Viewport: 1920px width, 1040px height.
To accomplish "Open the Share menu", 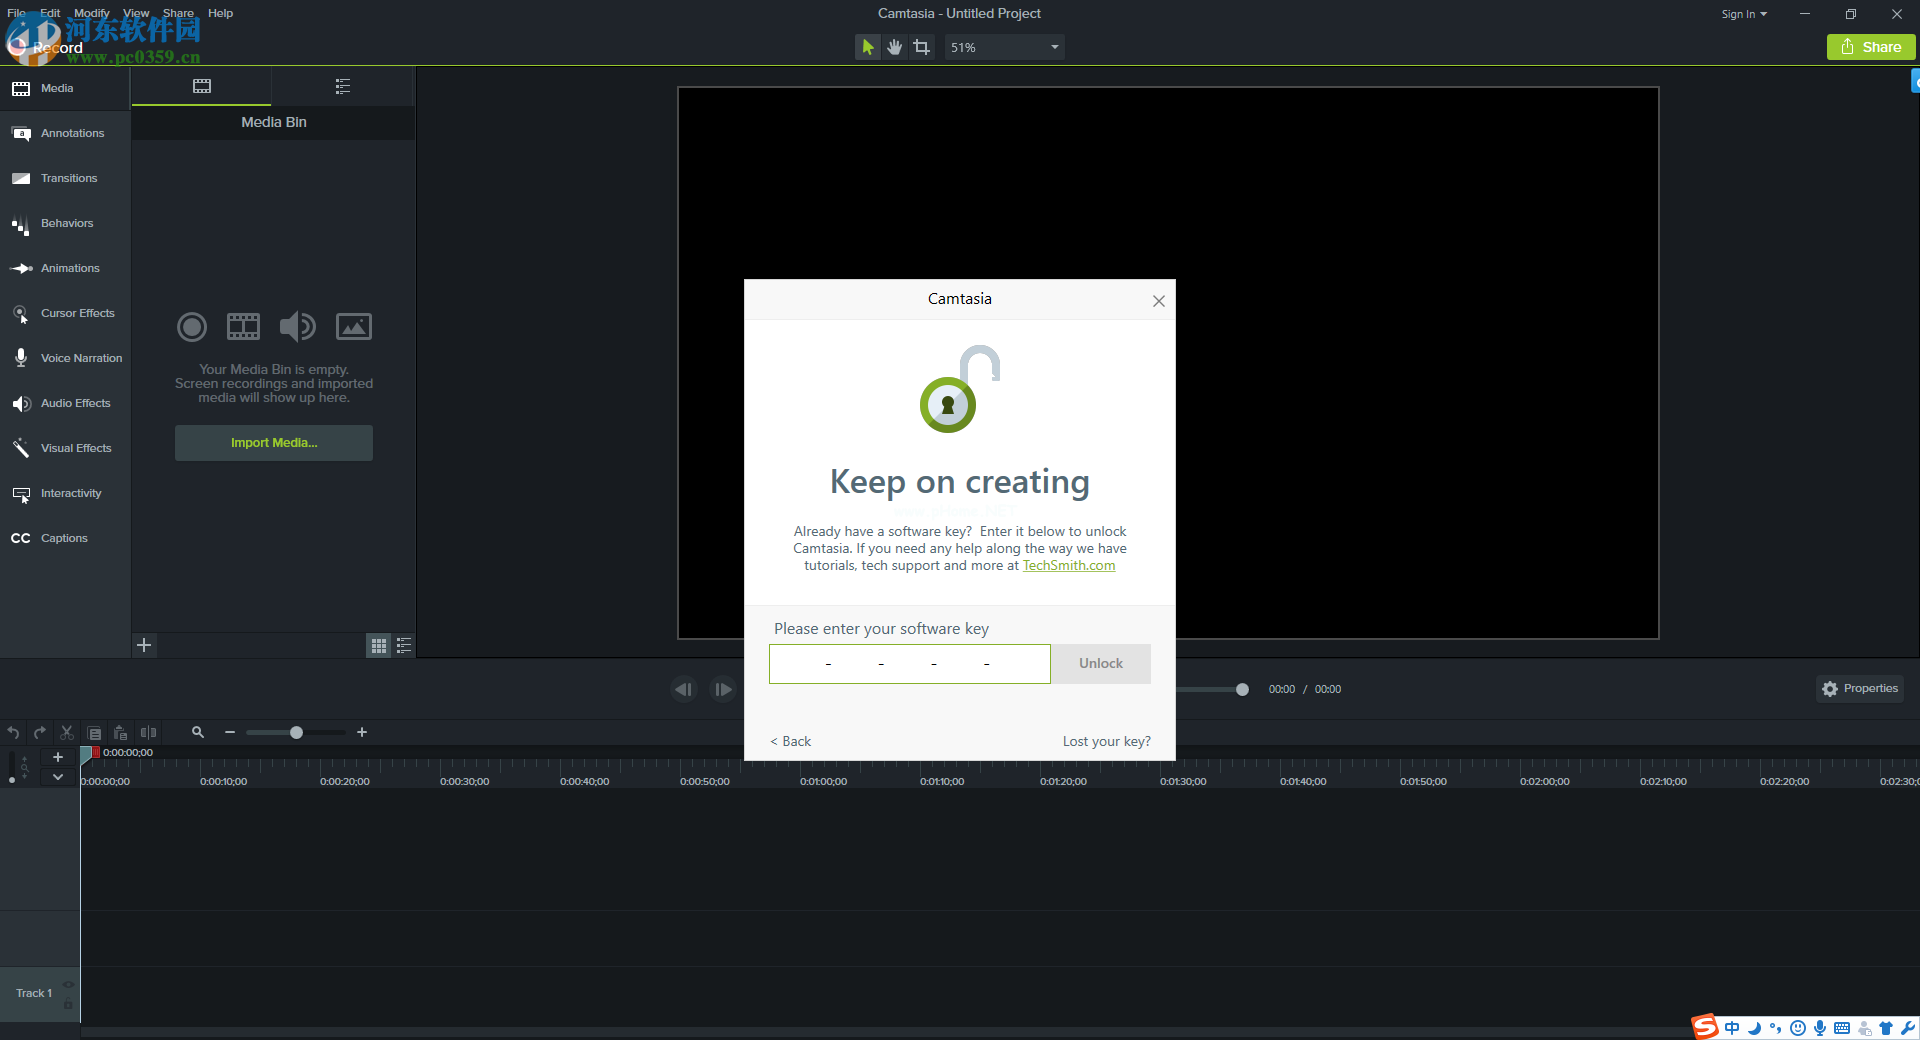I will tap(178, 13).
